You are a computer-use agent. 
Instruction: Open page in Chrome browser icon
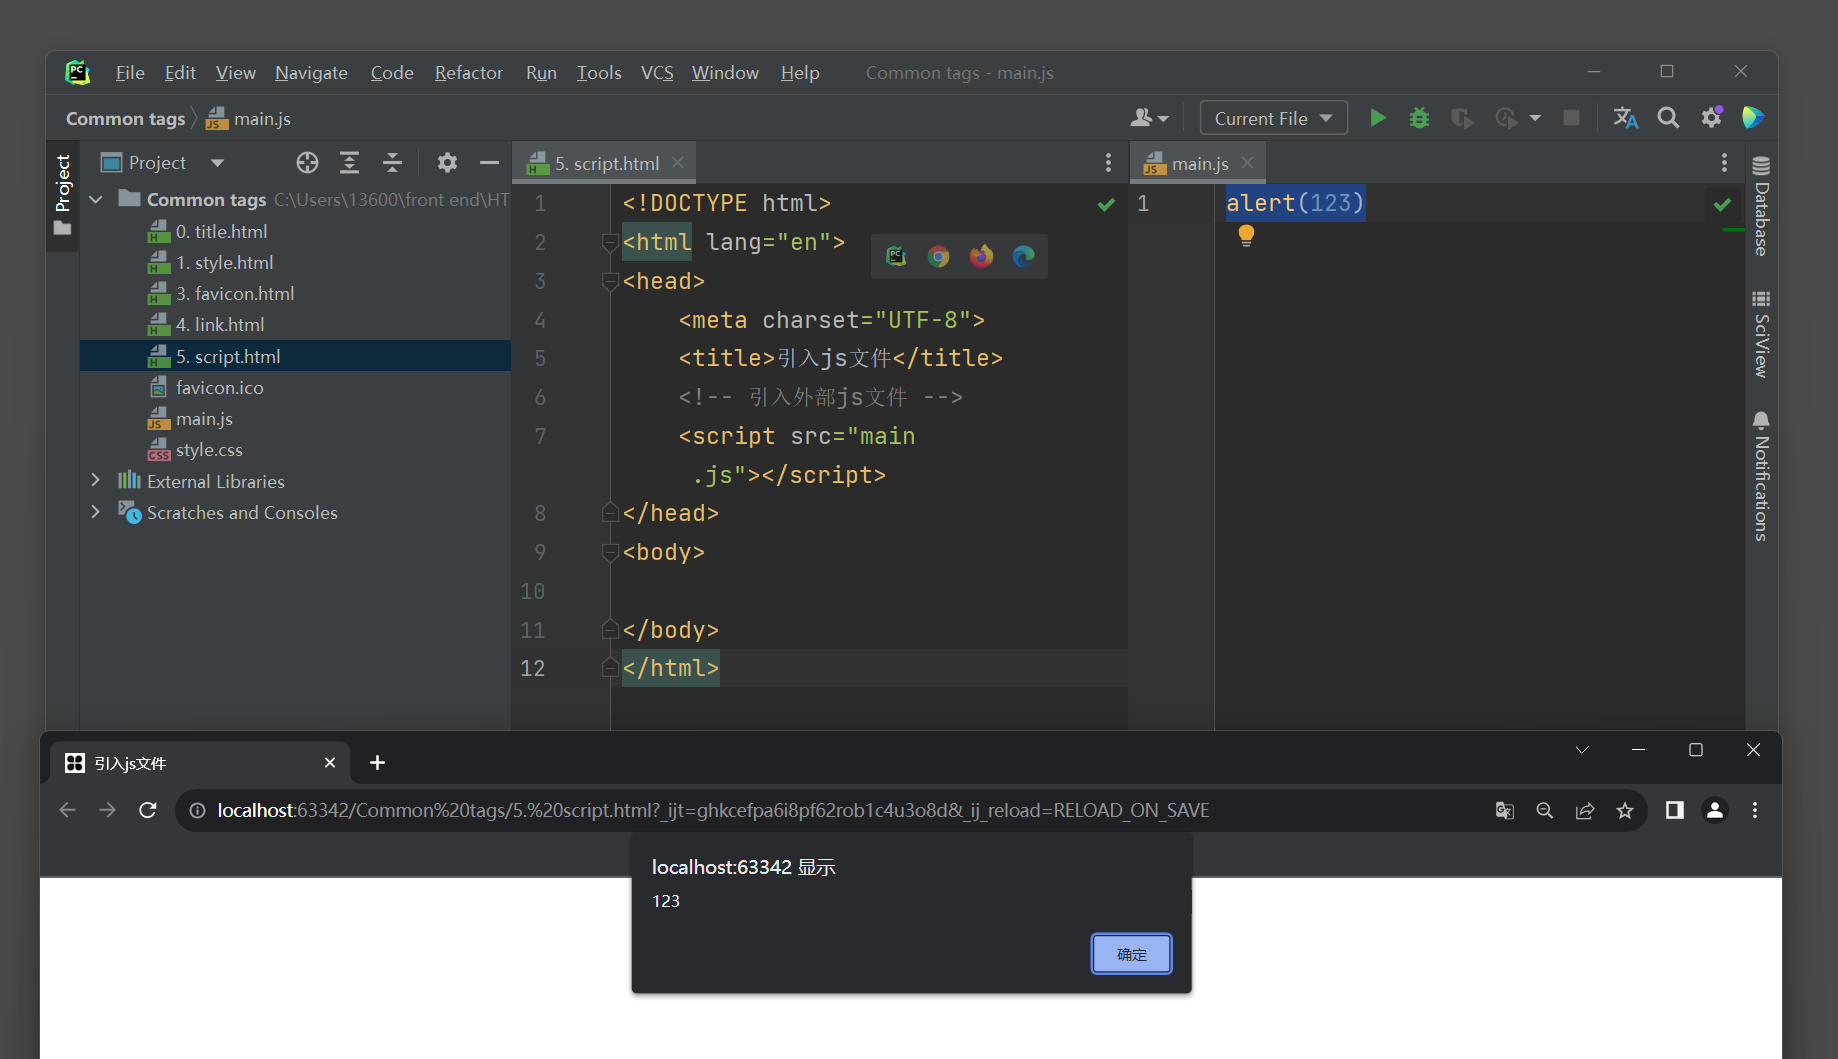938,257
